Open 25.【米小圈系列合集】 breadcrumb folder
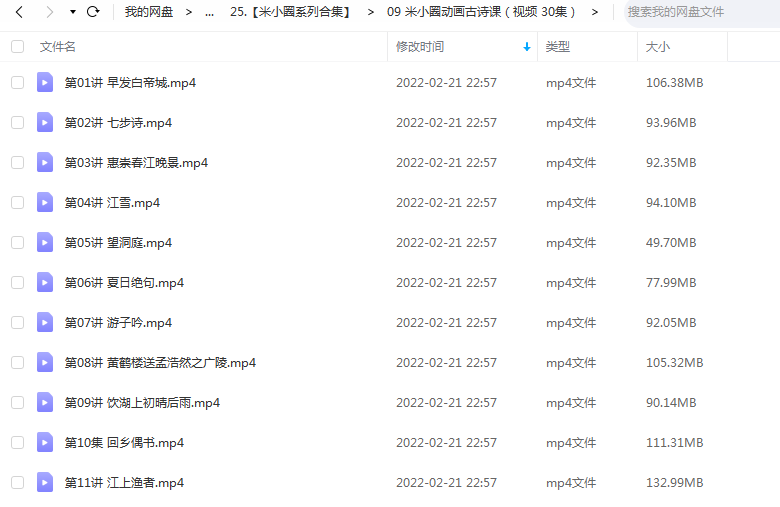 pos(292,12)
